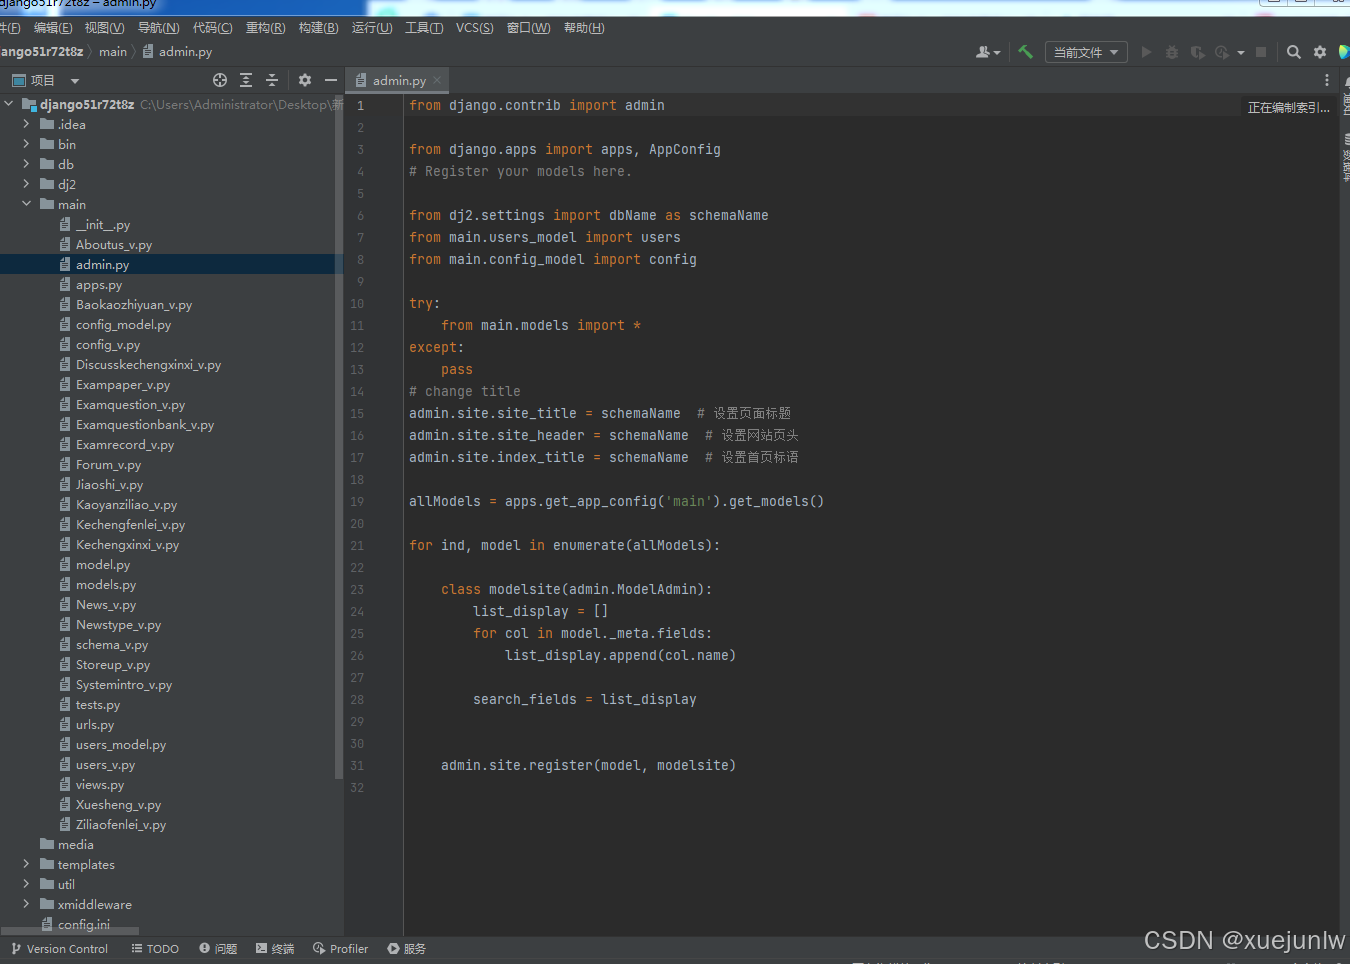Expand the templates folder
The image size is (1350, 964).
click(27, 864)
